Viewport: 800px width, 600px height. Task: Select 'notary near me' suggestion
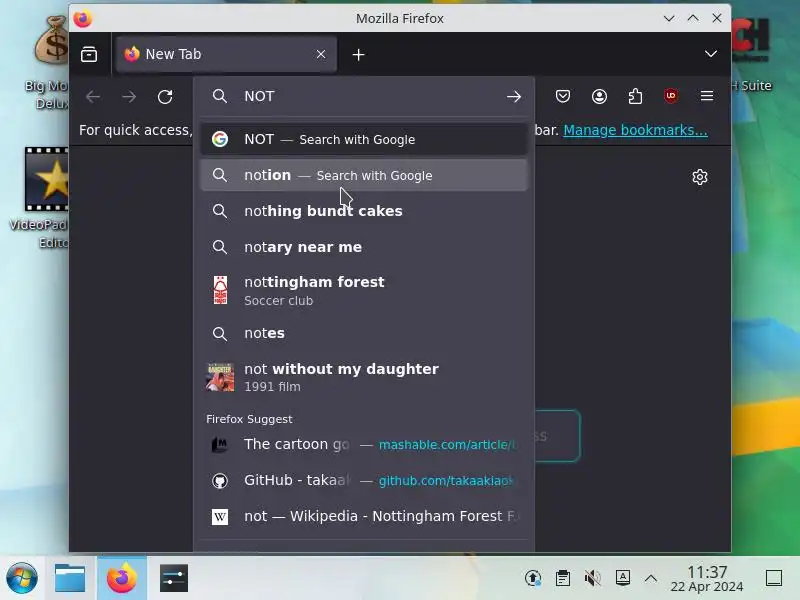[364, 247]
